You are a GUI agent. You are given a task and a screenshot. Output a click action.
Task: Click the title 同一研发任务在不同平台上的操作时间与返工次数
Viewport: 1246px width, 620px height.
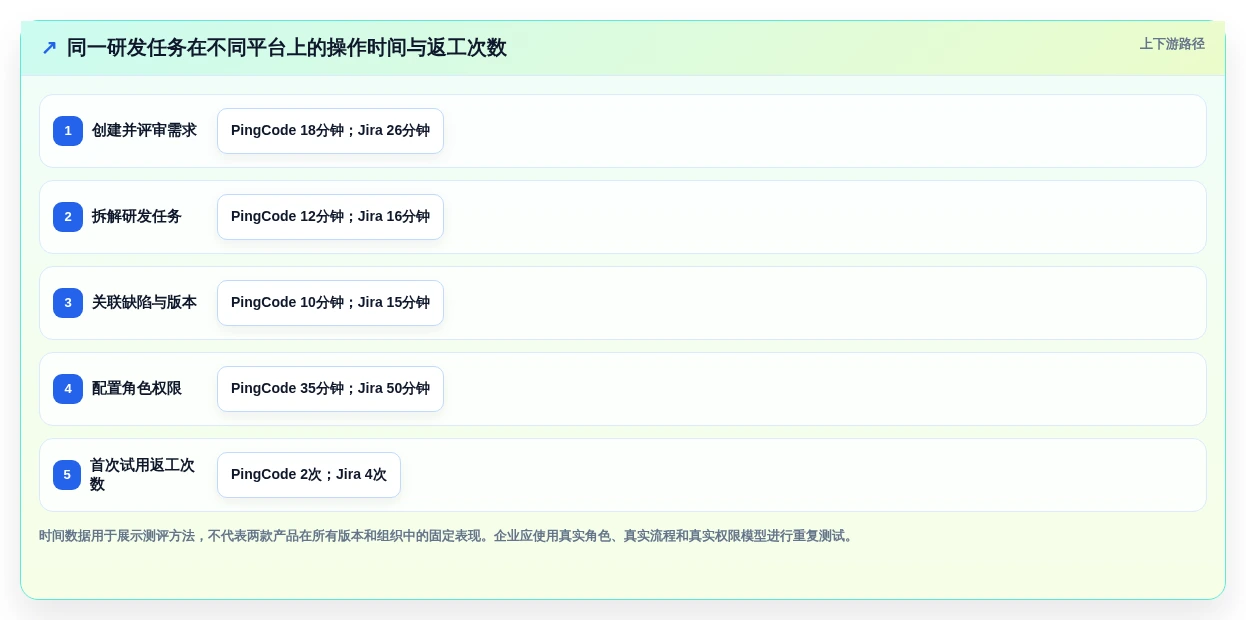(287, 48)
